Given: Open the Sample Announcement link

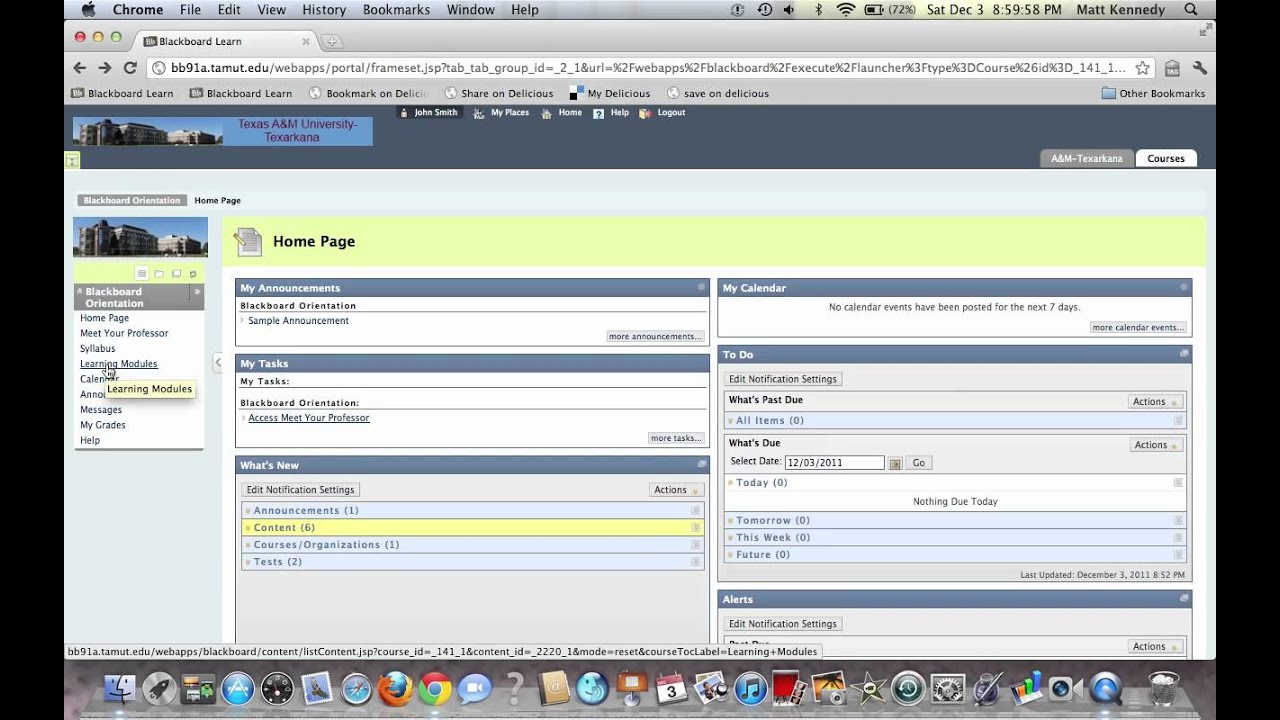Looking at the screenshot, I should click(x=298, y=321).
